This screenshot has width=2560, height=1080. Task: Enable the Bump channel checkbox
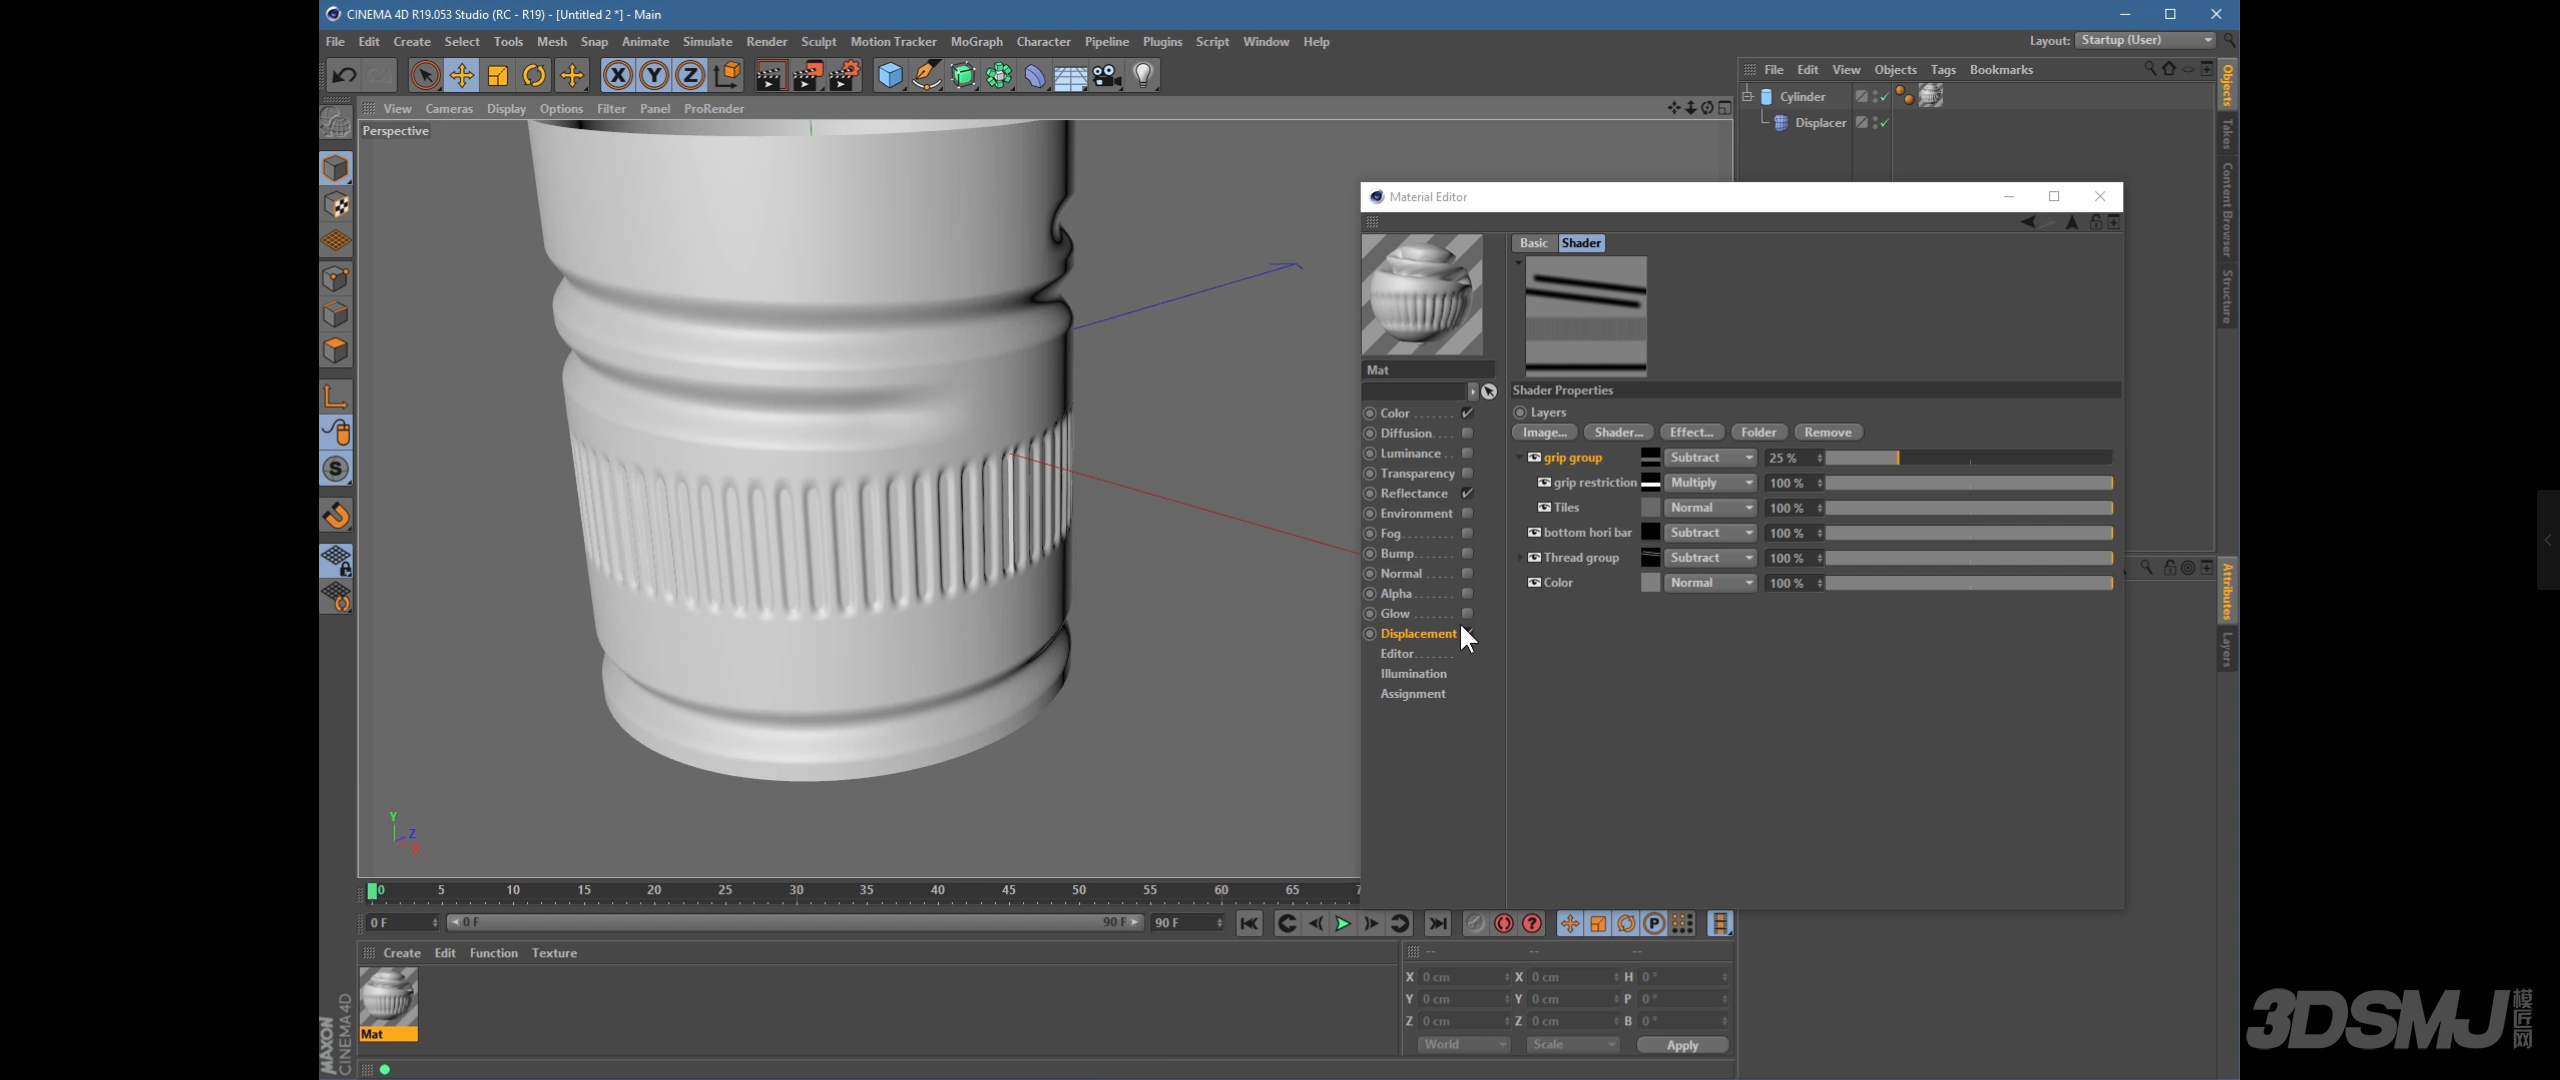click(1467, 553)
